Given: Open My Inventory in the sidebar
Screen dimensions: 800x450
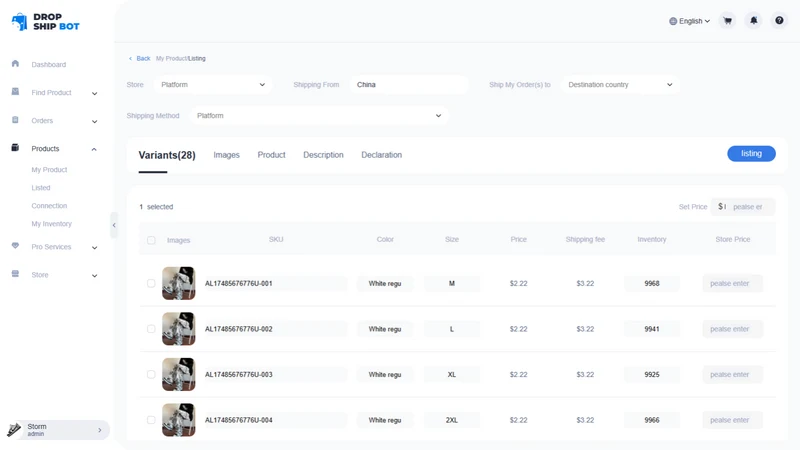Looking at the screenshot, I should pos(52,224).
